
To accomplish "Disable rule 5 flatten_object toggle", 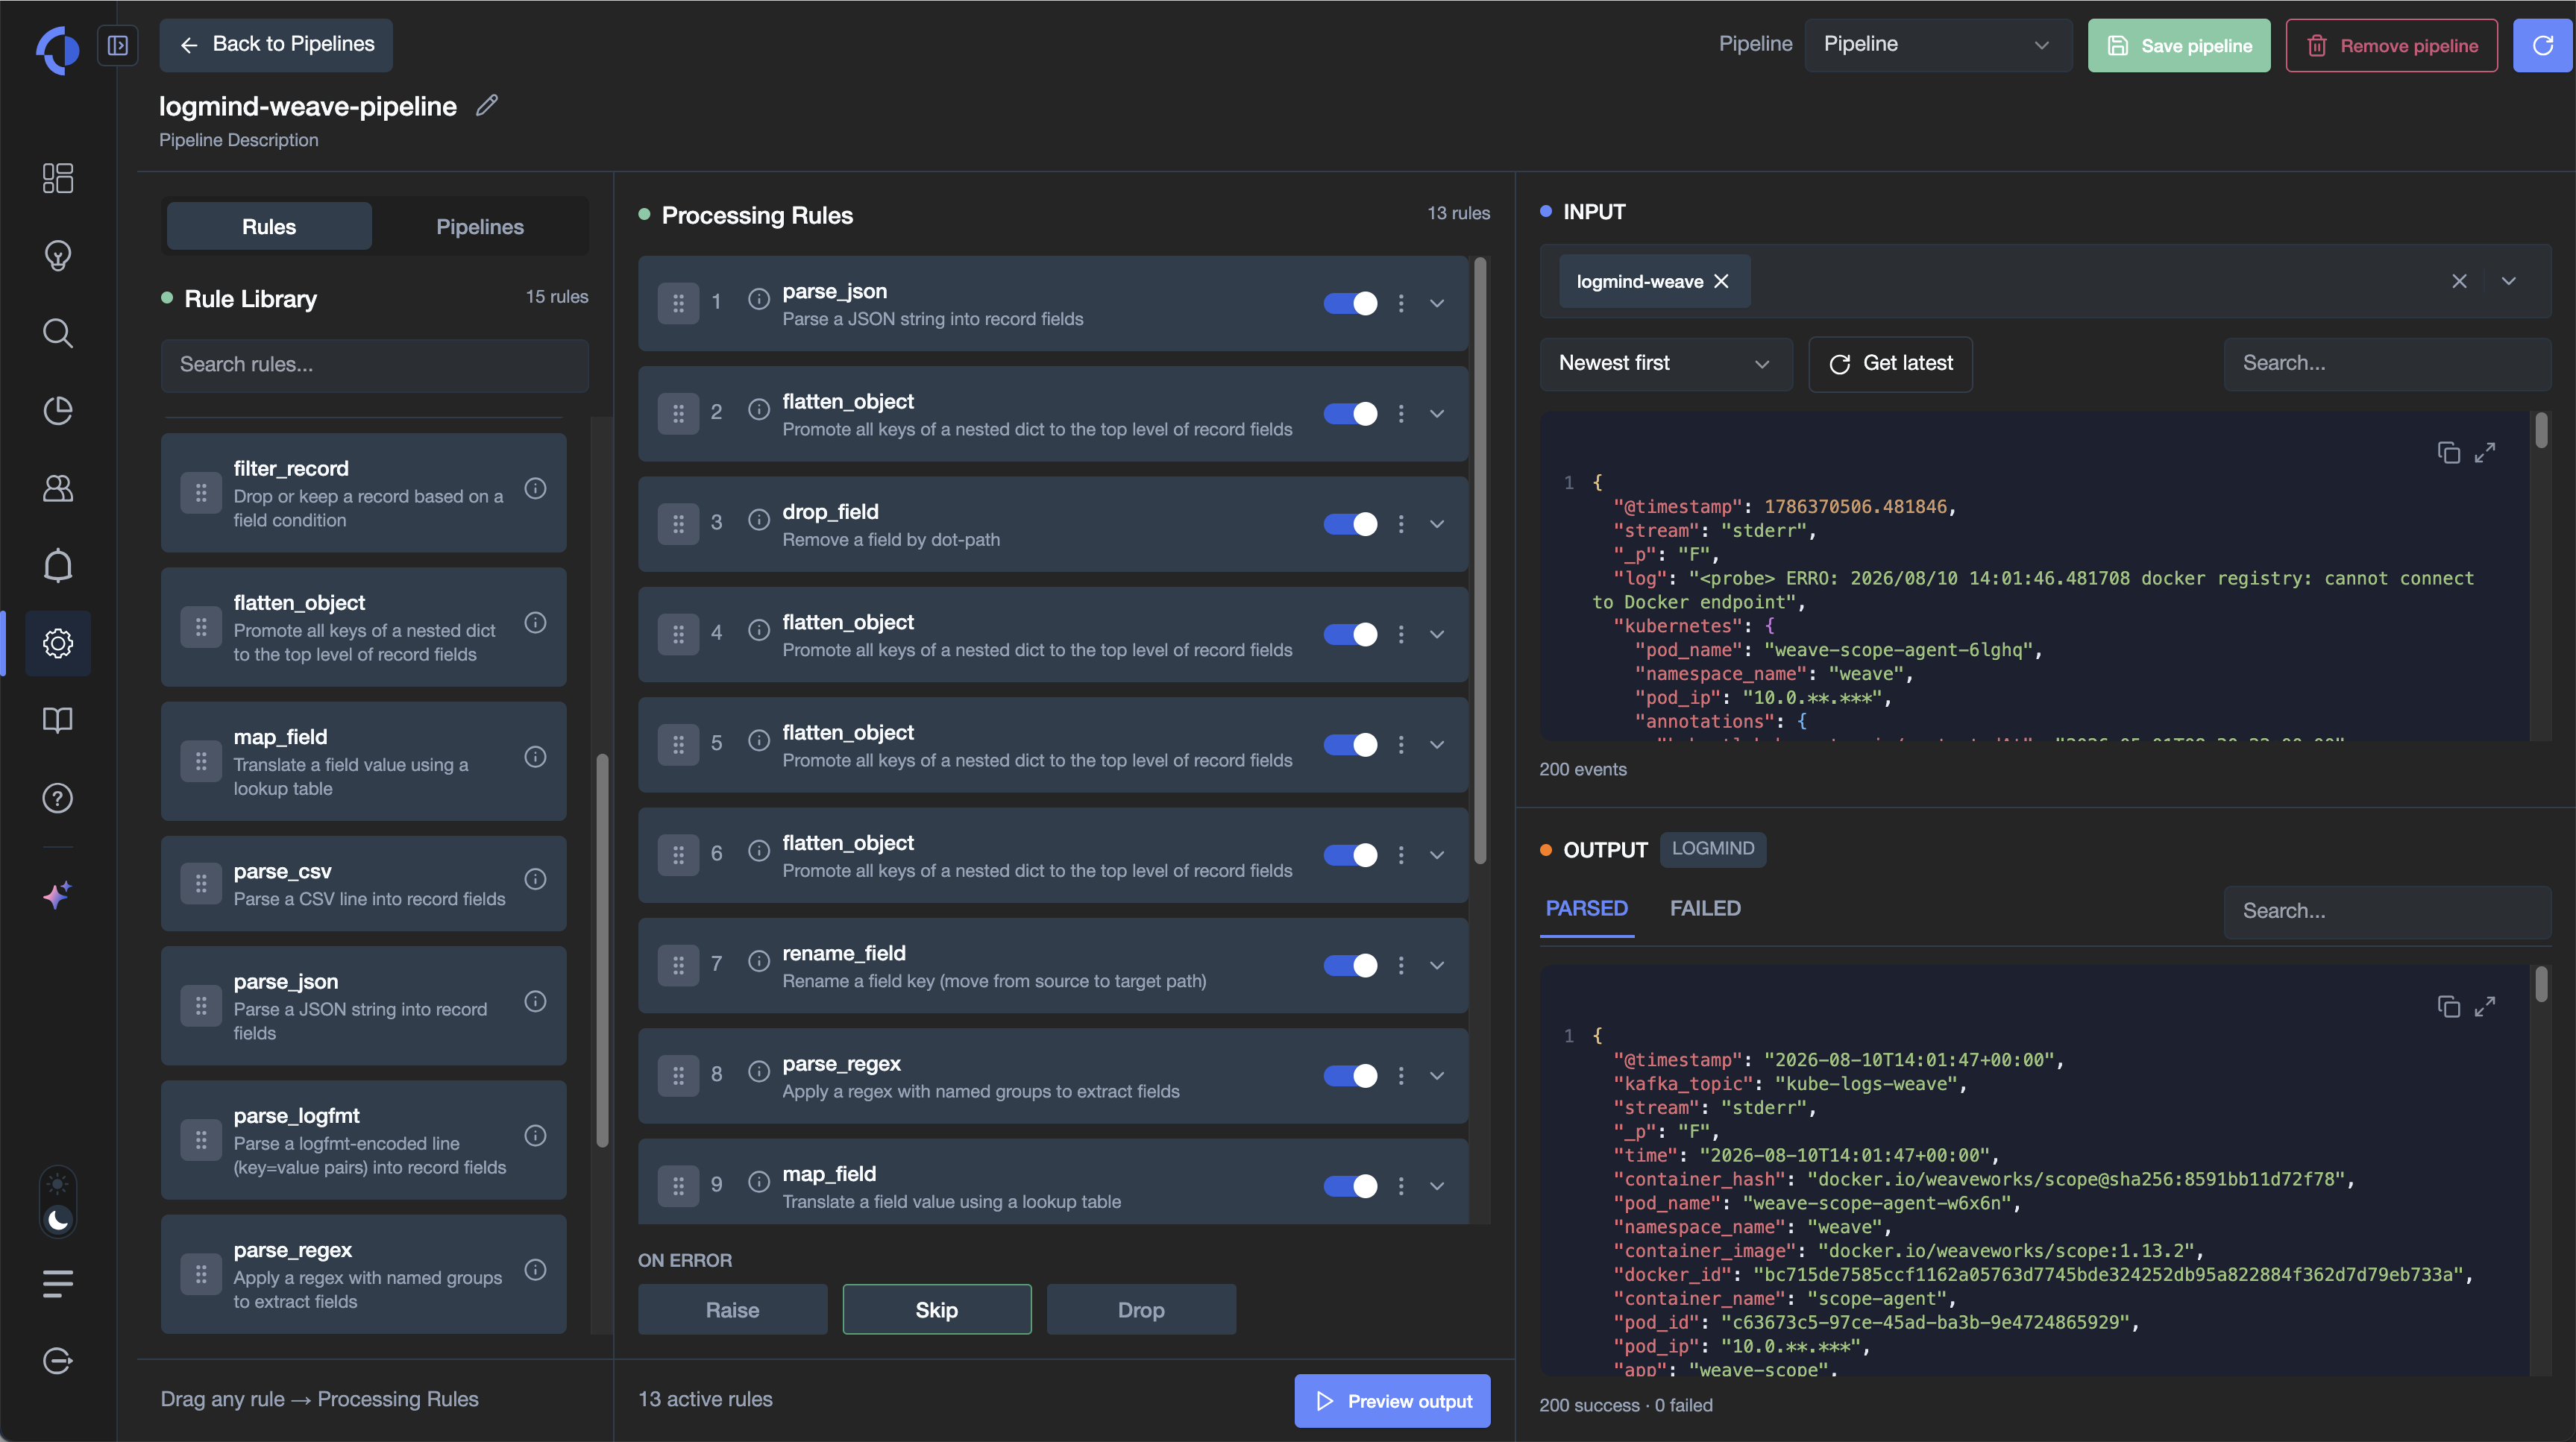I will pyautogui.click(x=1350, y=745).
